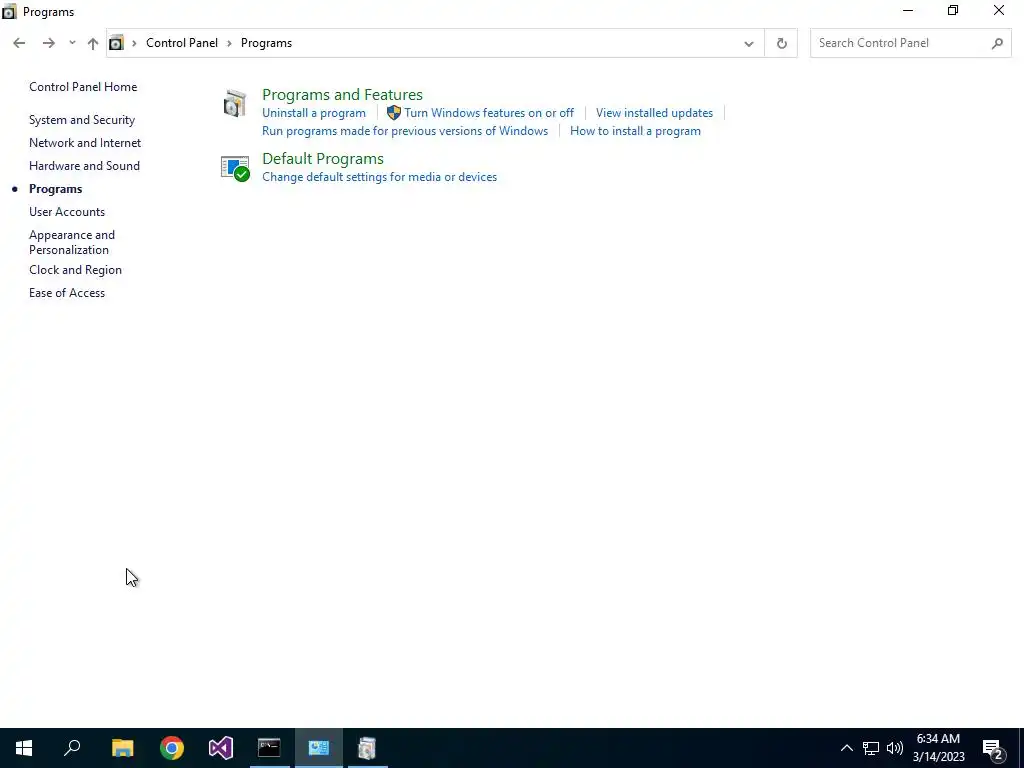1024x768 pixels.
Task: Click How to install a program
Action: [x=635, y=131]
